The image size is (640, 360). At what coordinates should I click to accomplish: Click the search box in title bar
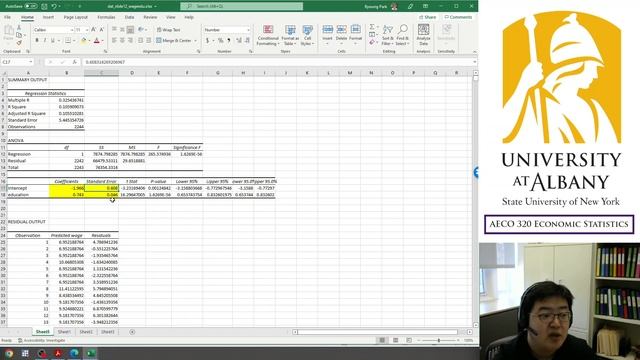click(x=242, y=7)
